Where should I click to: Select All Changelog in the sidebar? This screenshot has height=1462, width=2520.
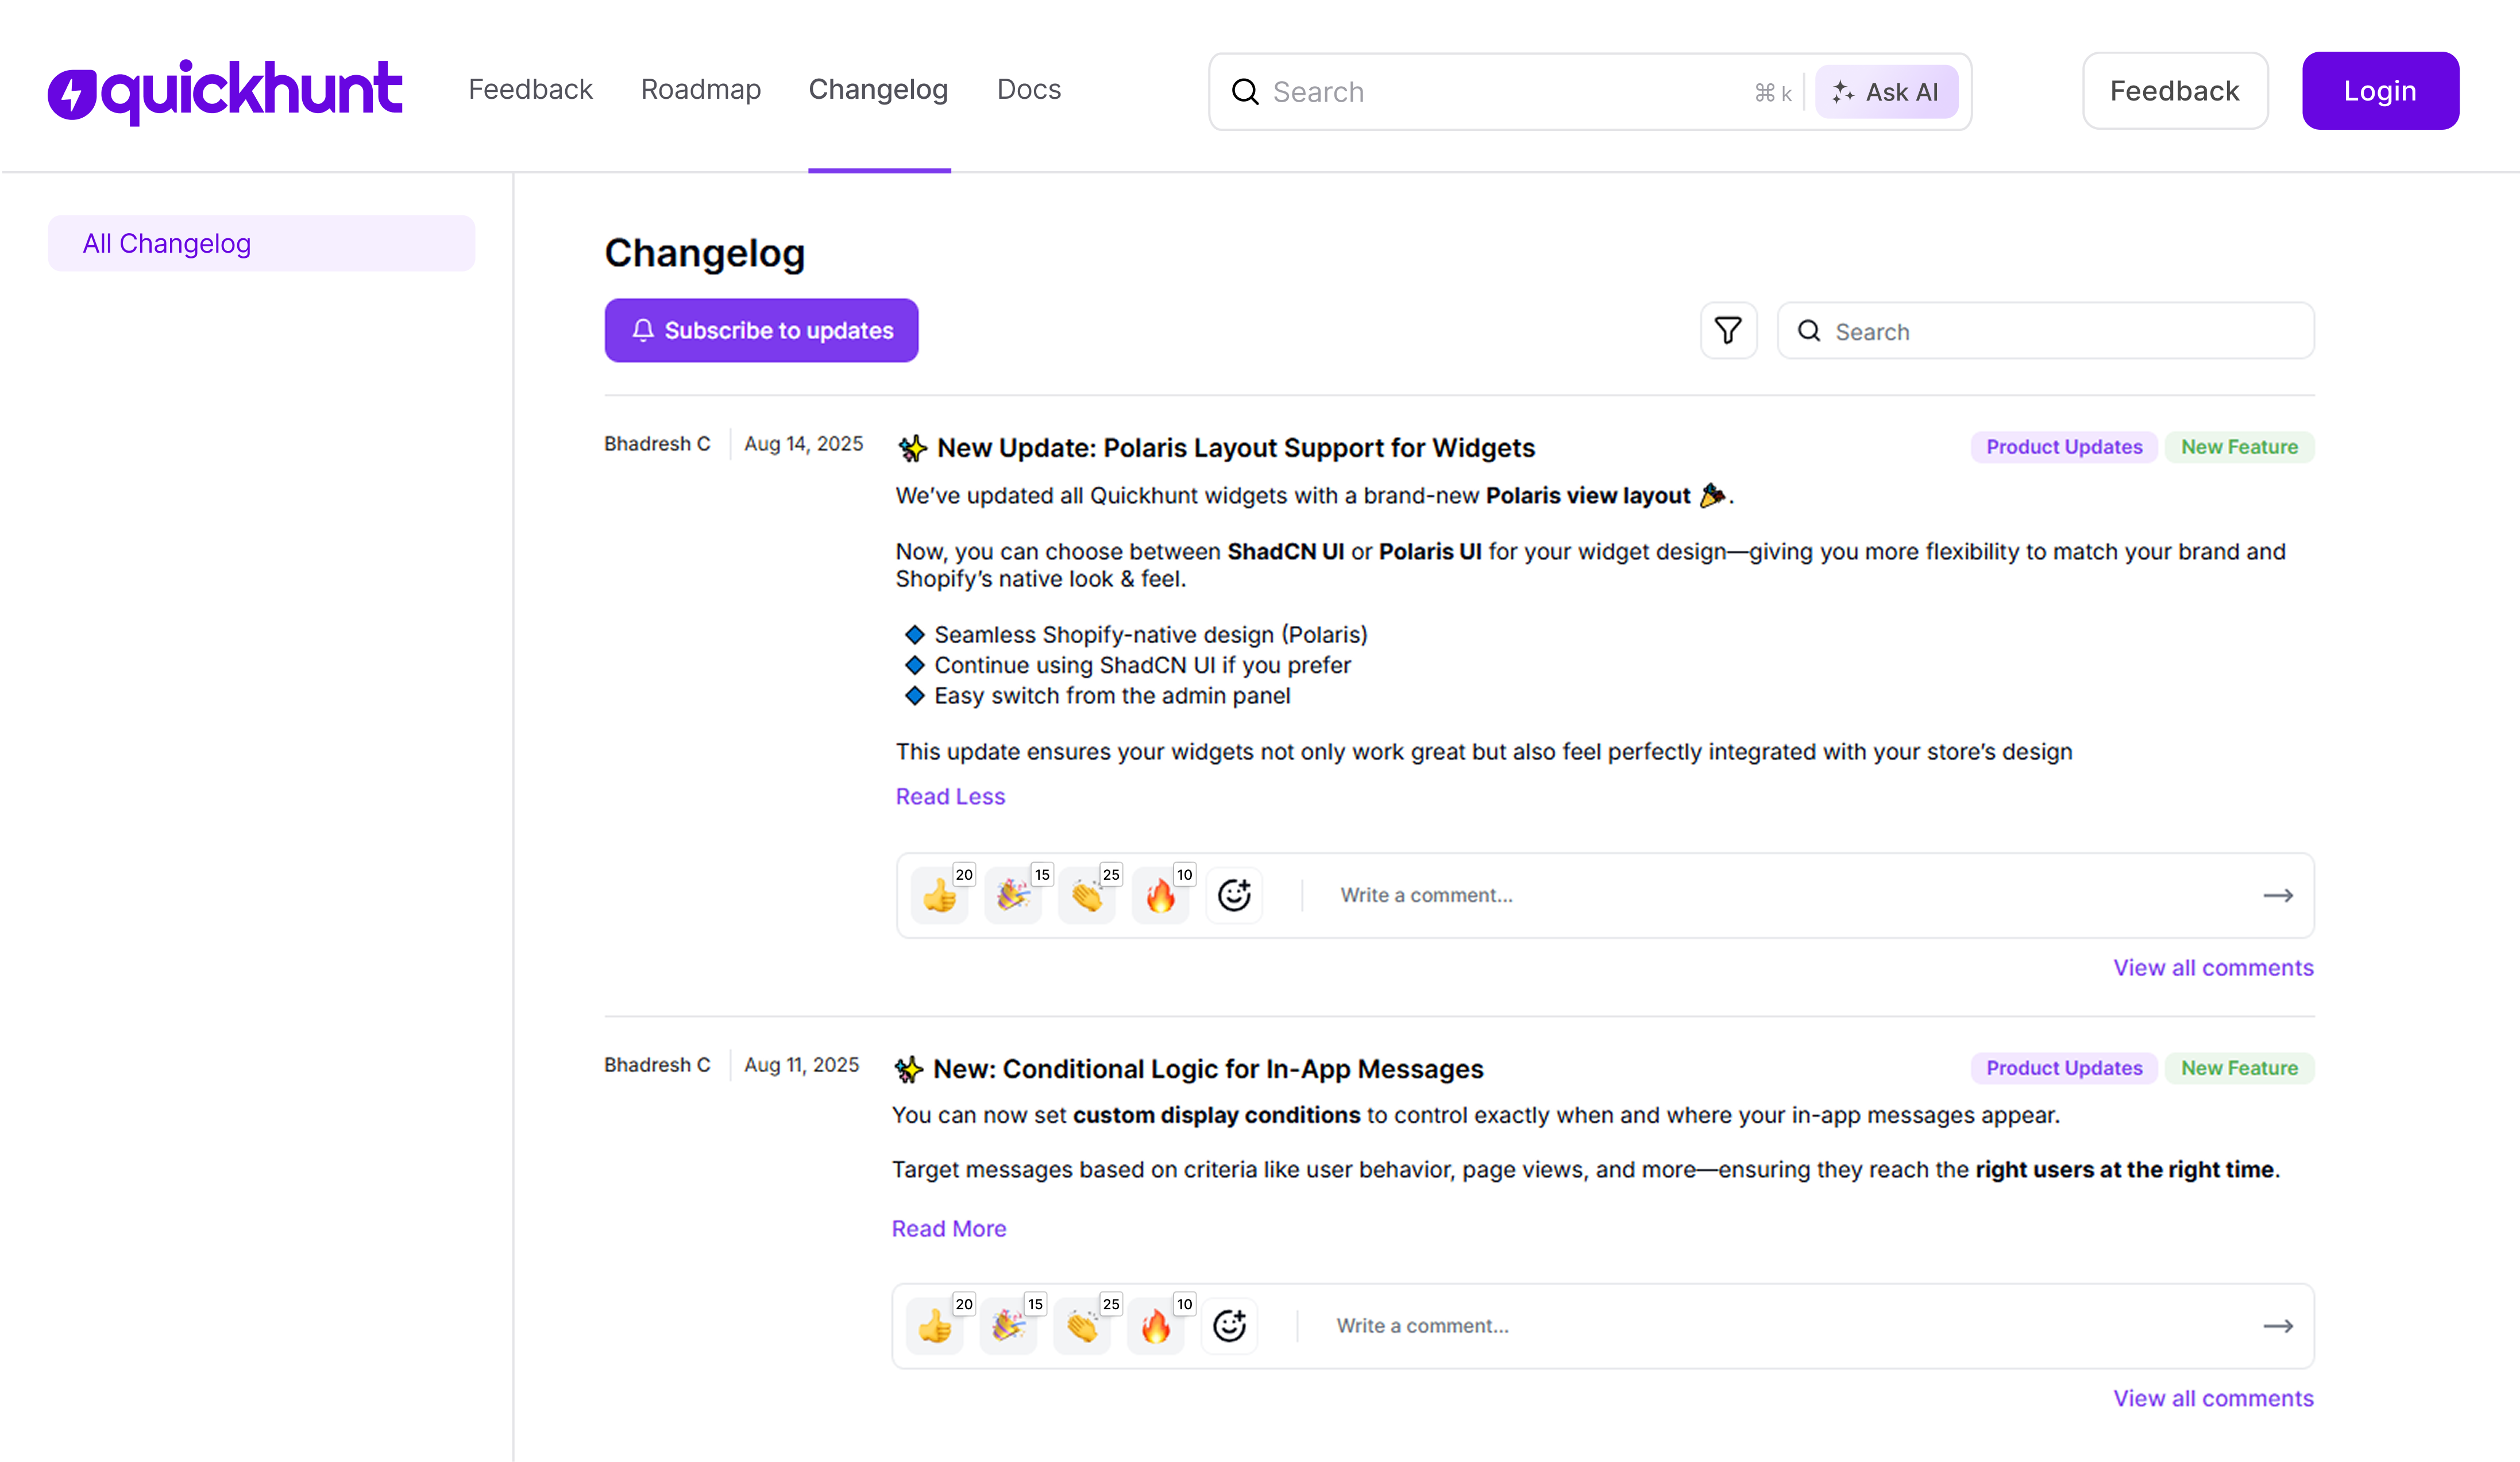(x=261, y=243)
